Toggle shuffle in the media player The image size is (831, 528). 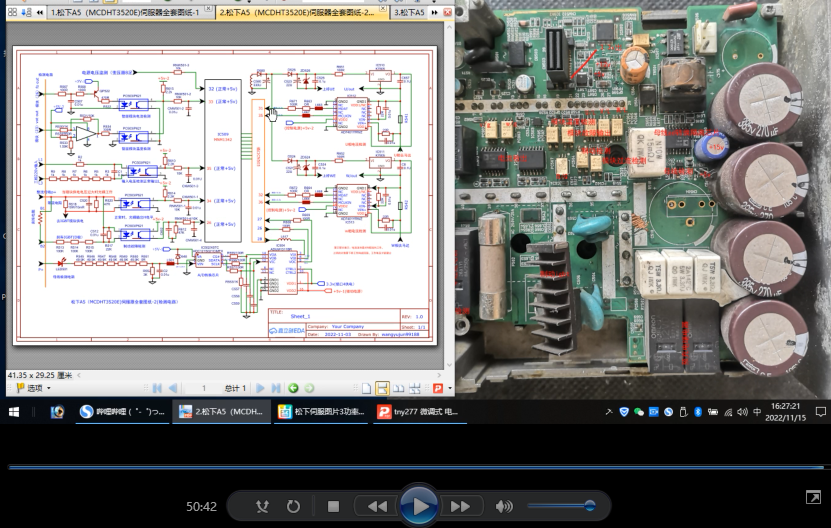[x=262, y=506]
